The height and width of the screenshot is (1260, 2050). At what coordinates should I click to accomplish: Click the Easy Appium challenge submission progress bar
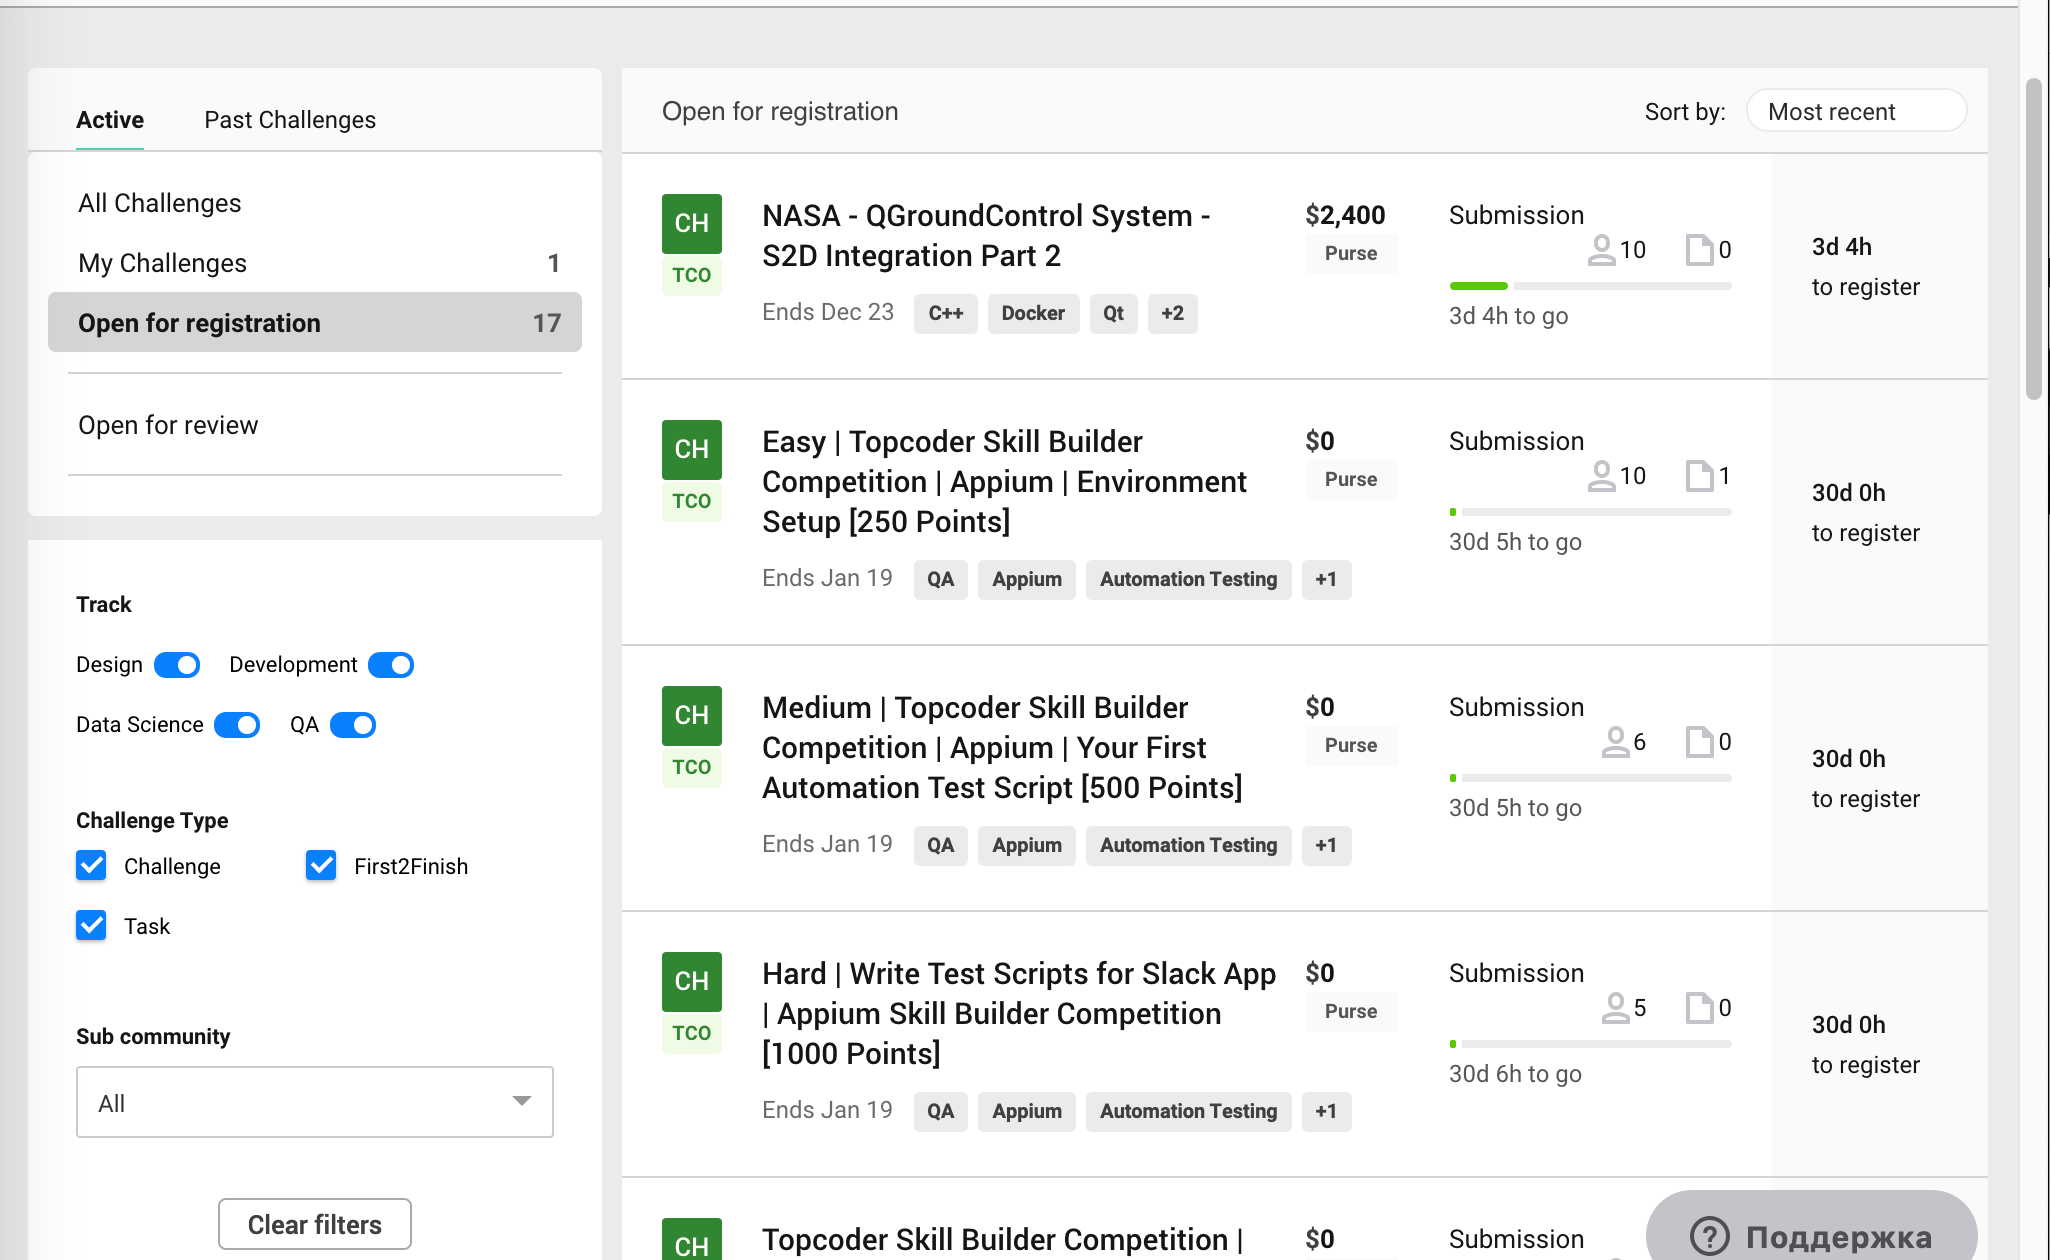click(1590, 512)
